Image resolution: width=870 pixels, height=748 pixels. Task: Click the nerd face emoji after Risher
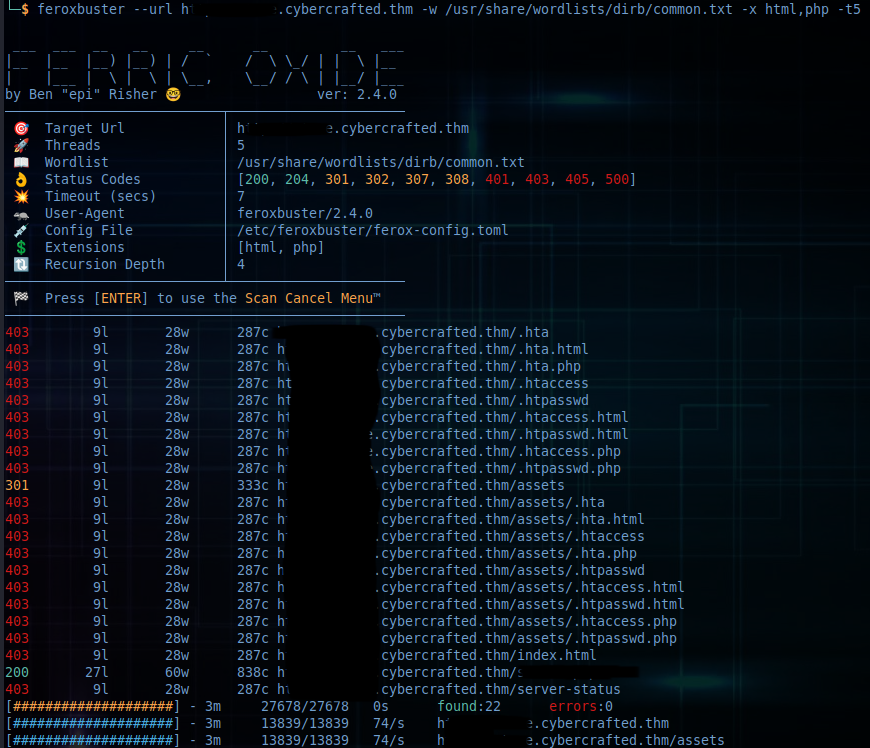[173, 94]
